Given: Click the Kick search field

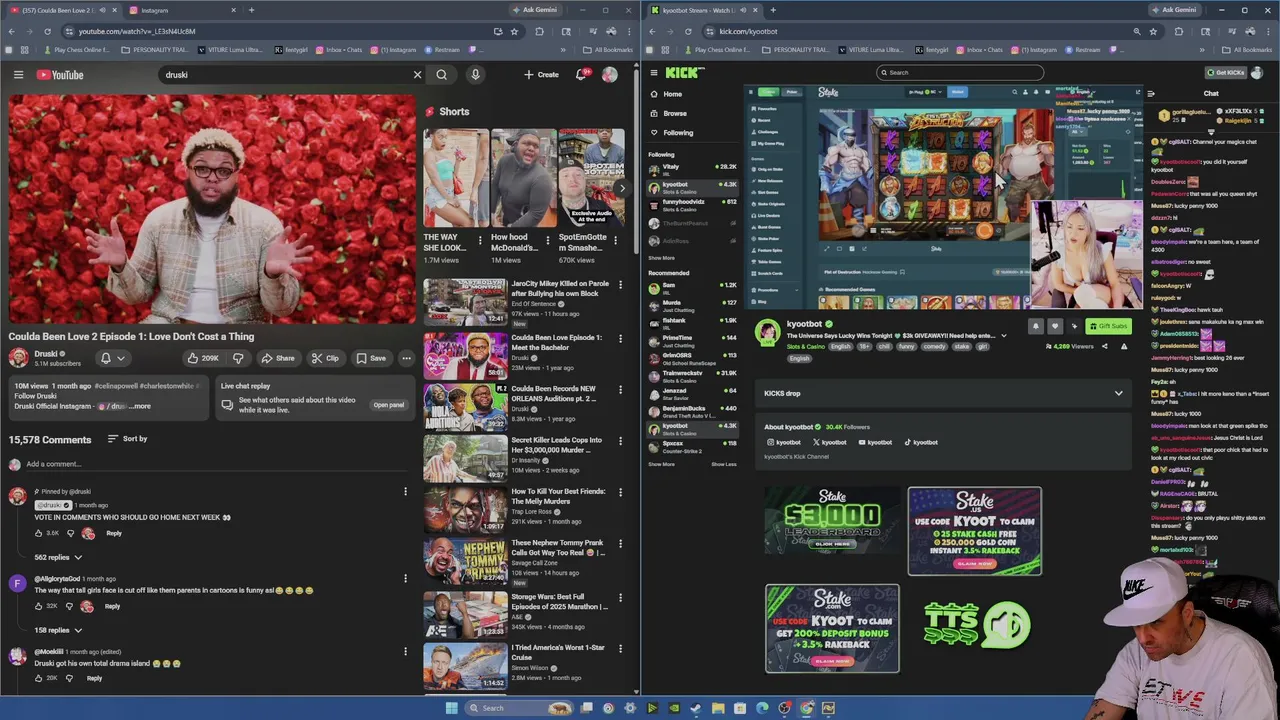Looking at the screenshot, I should point(960,72).
